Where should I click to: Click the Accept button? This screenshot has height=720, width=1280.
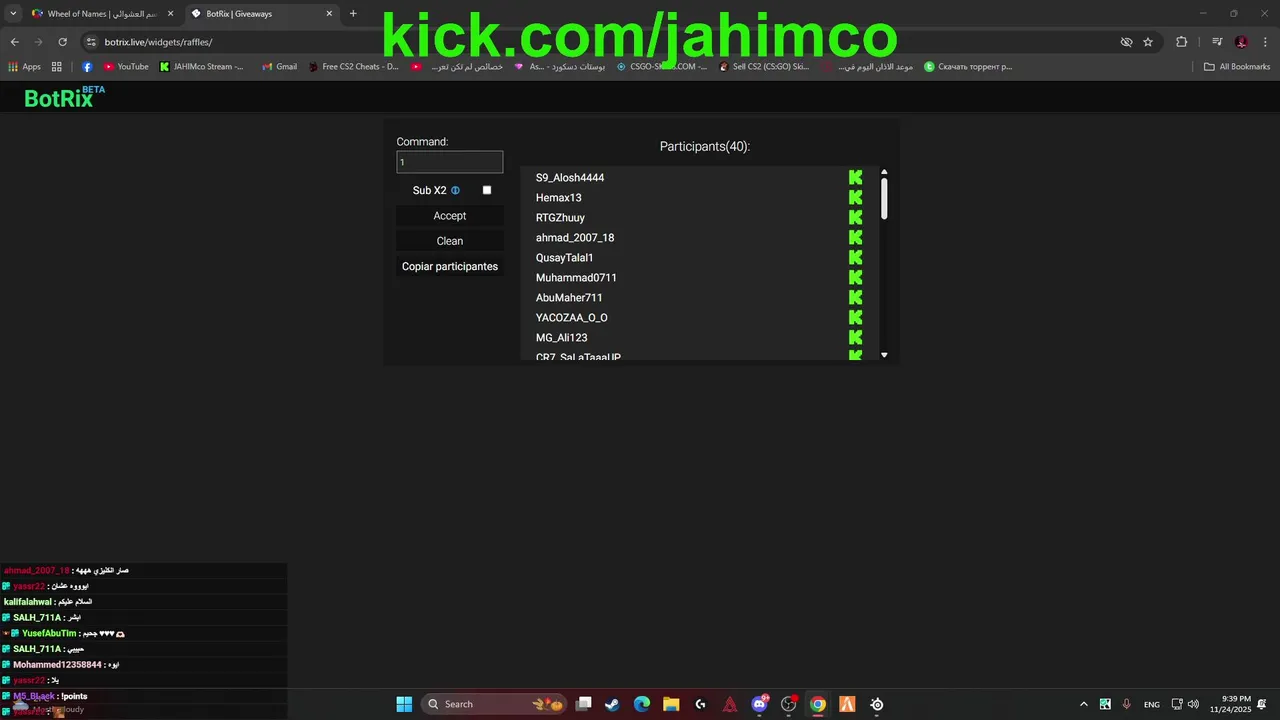tap(450, 216)
